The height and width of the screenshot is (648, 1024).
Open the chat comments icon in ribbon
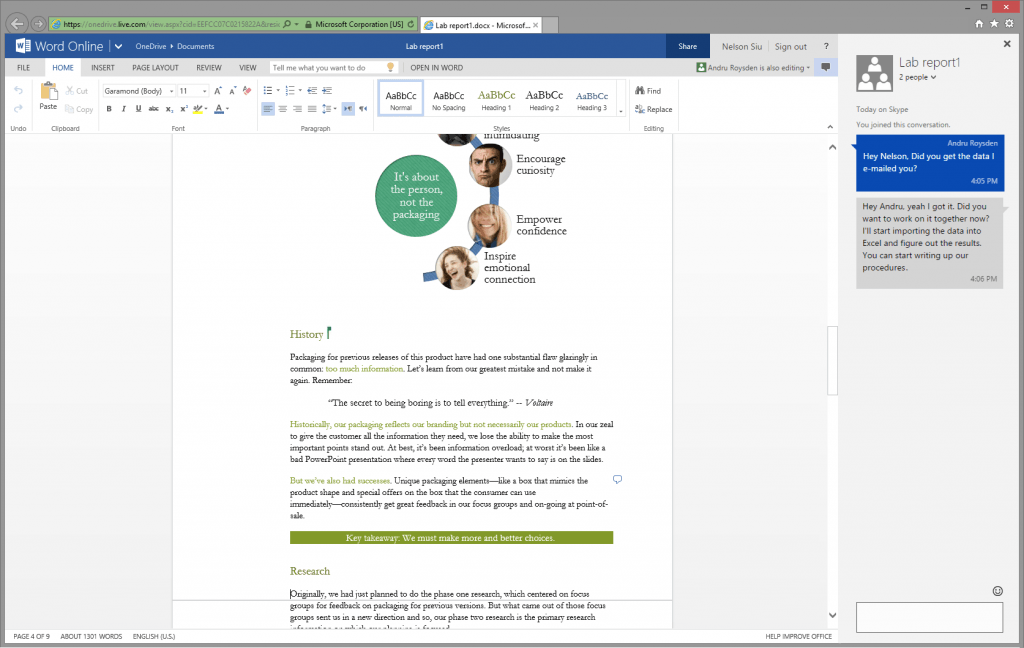[x=825, y=67]
